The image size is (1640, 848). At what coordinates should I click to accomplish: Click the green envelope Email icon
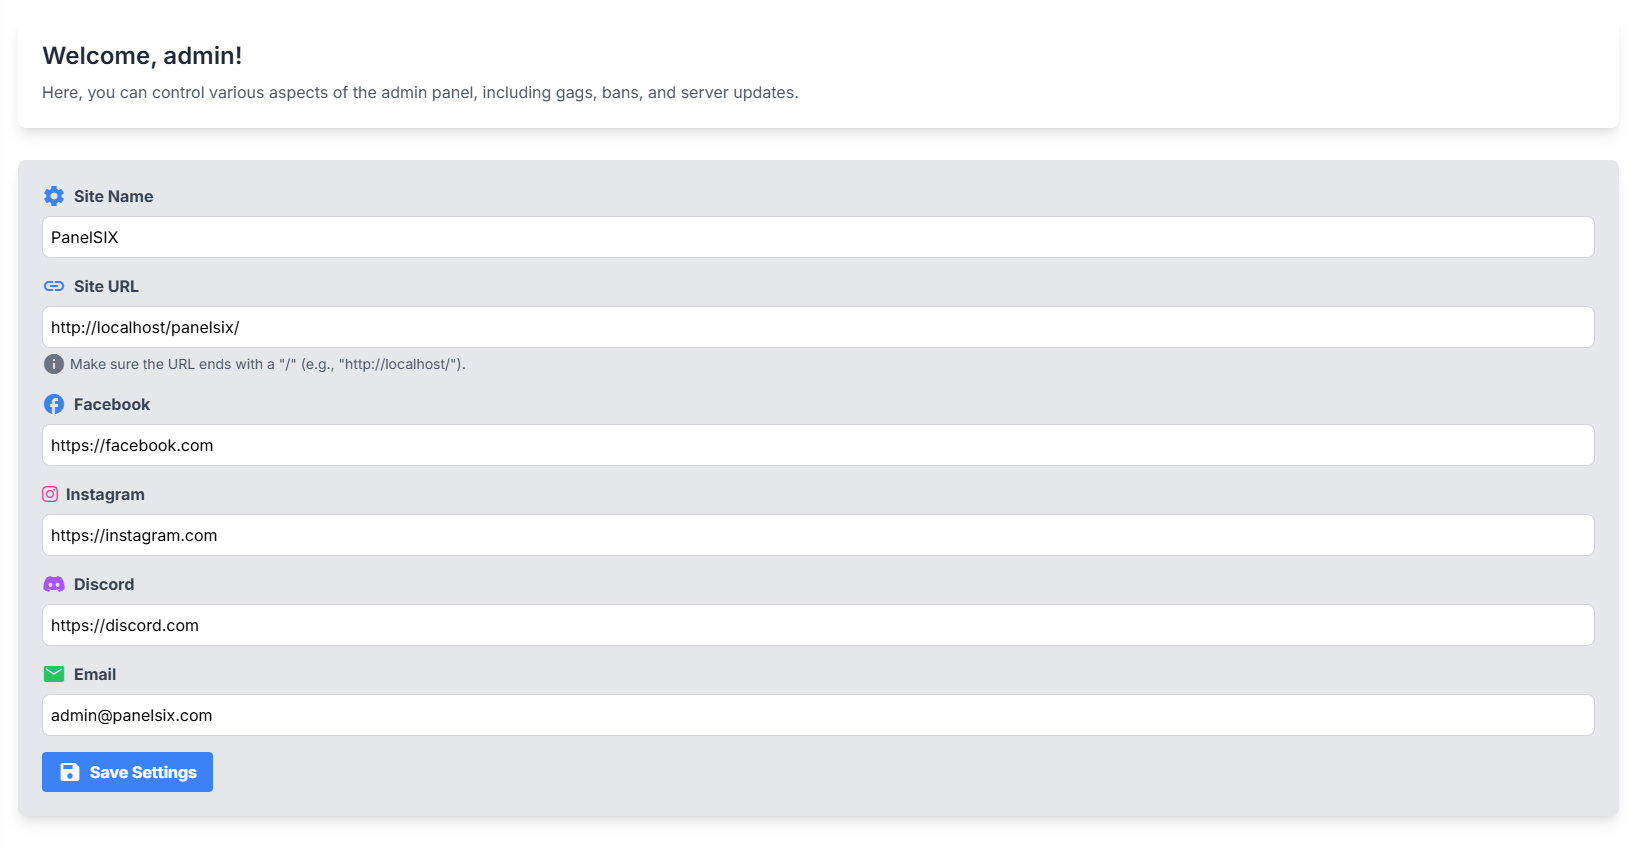tap(54, 674)
